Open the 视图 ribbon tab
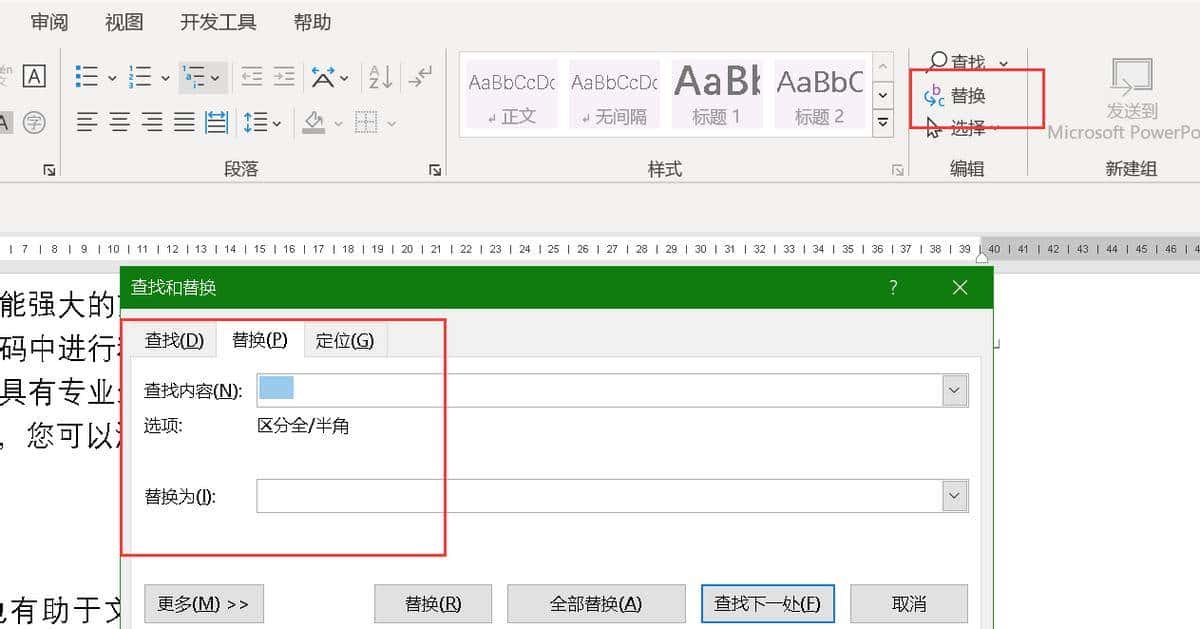This screenshot has height=629, width=1200. tap(122, 21)
